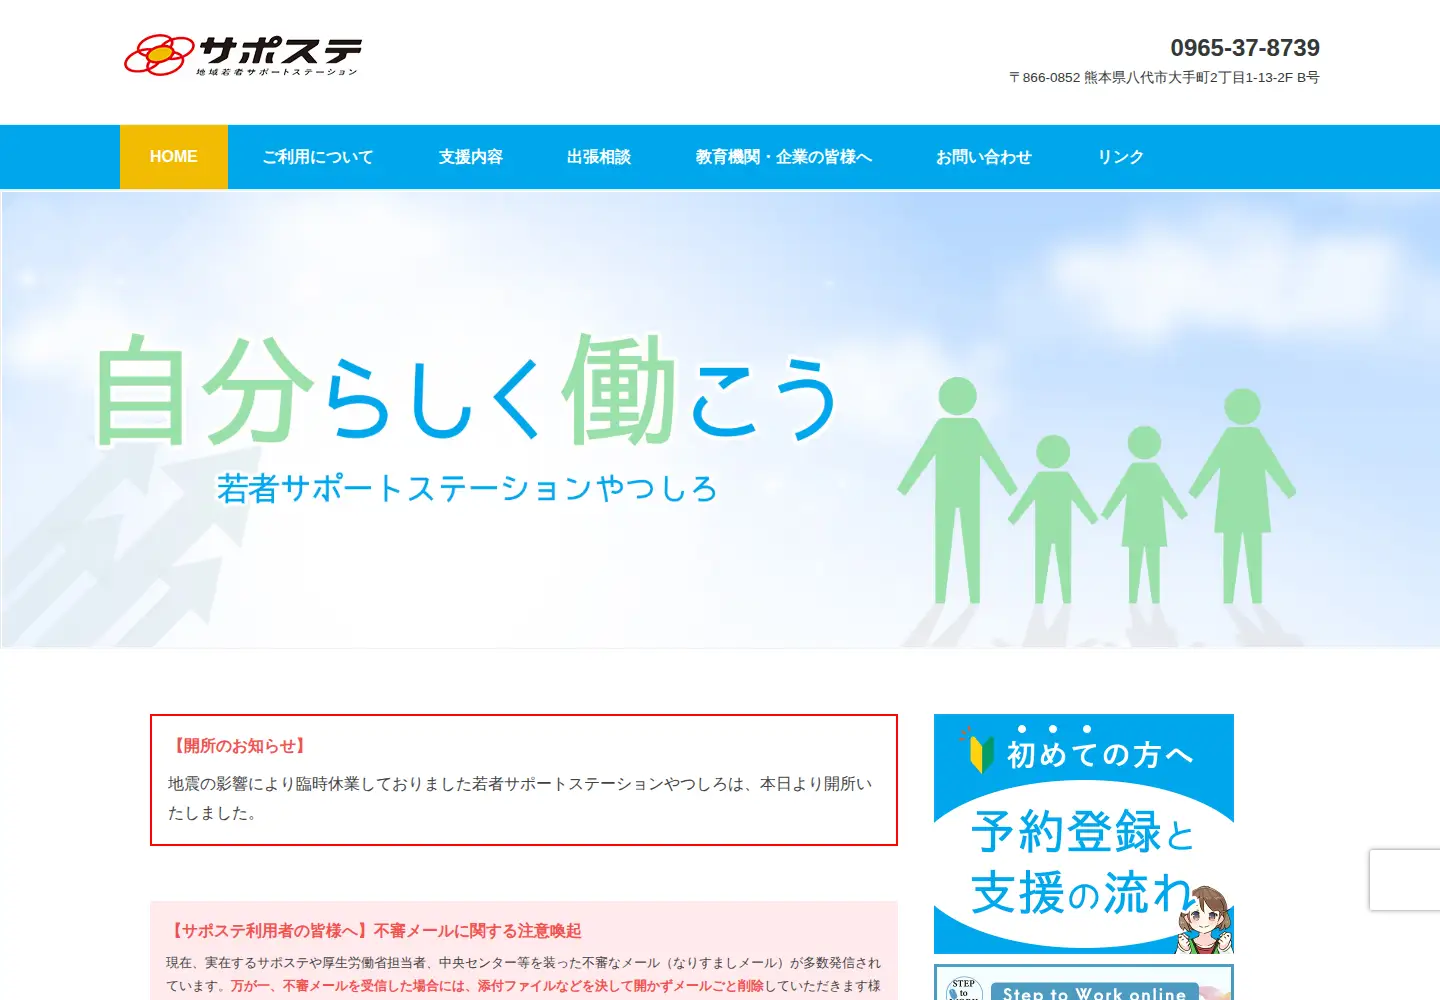1440x1000 pixels.
Task: Click the reopening notice paragraph 地震の影響により臨時休業
Action: tap(520, 798)
